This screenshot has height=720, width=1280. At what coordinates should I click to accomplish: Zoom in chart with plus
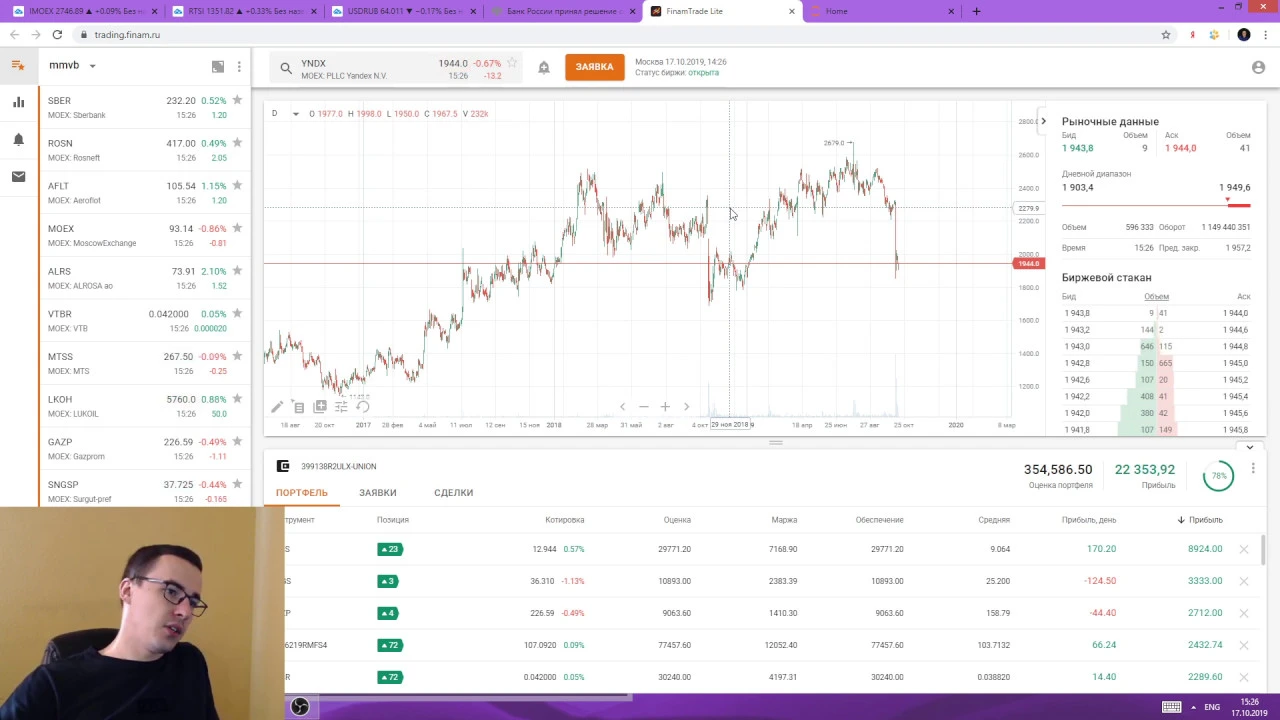pos(665,407)
